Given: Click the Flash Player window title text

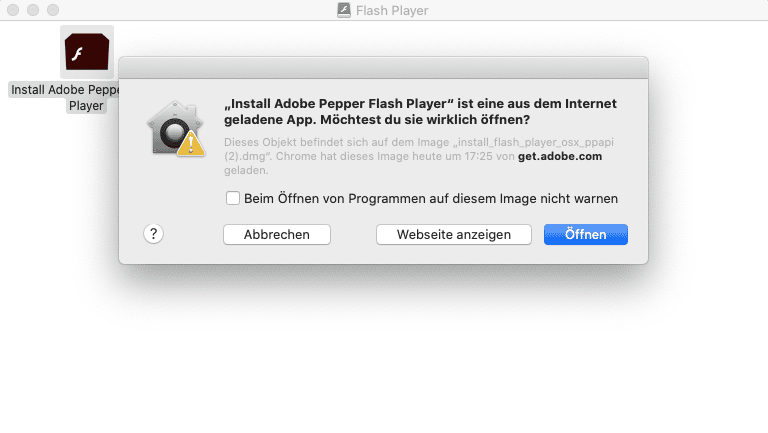Looking at the screenshot, I should click(x=392, y=10).
